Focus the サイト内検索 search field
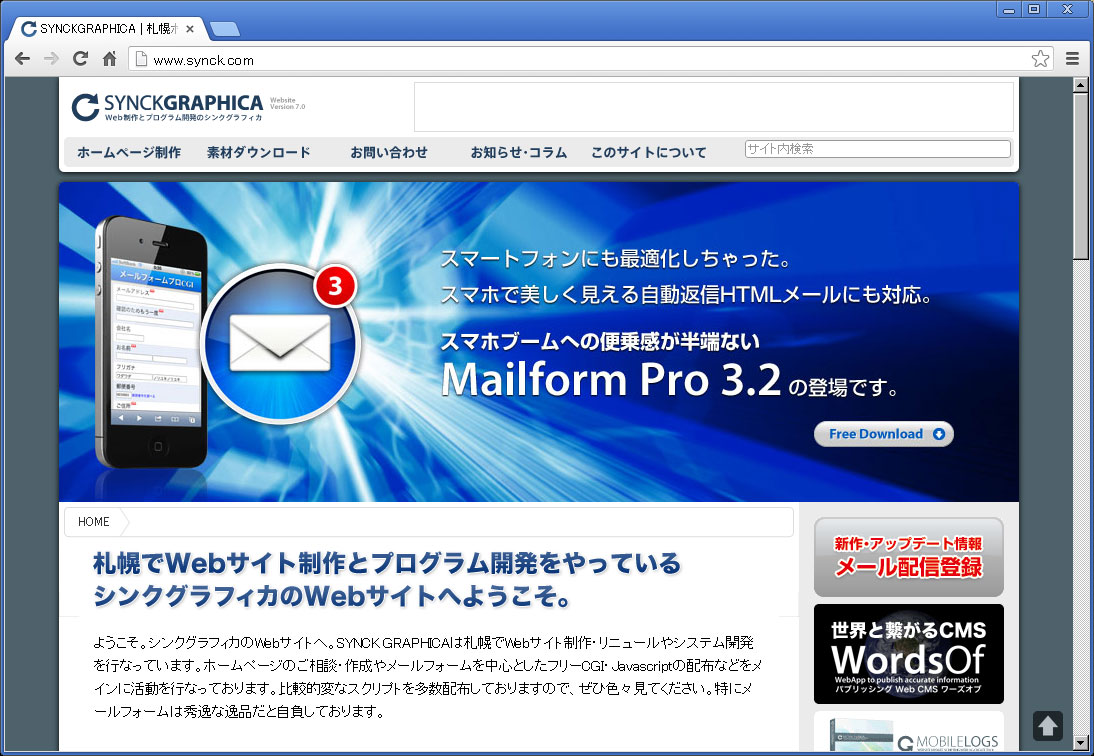1094x756 pixels. tap(878, 149)
